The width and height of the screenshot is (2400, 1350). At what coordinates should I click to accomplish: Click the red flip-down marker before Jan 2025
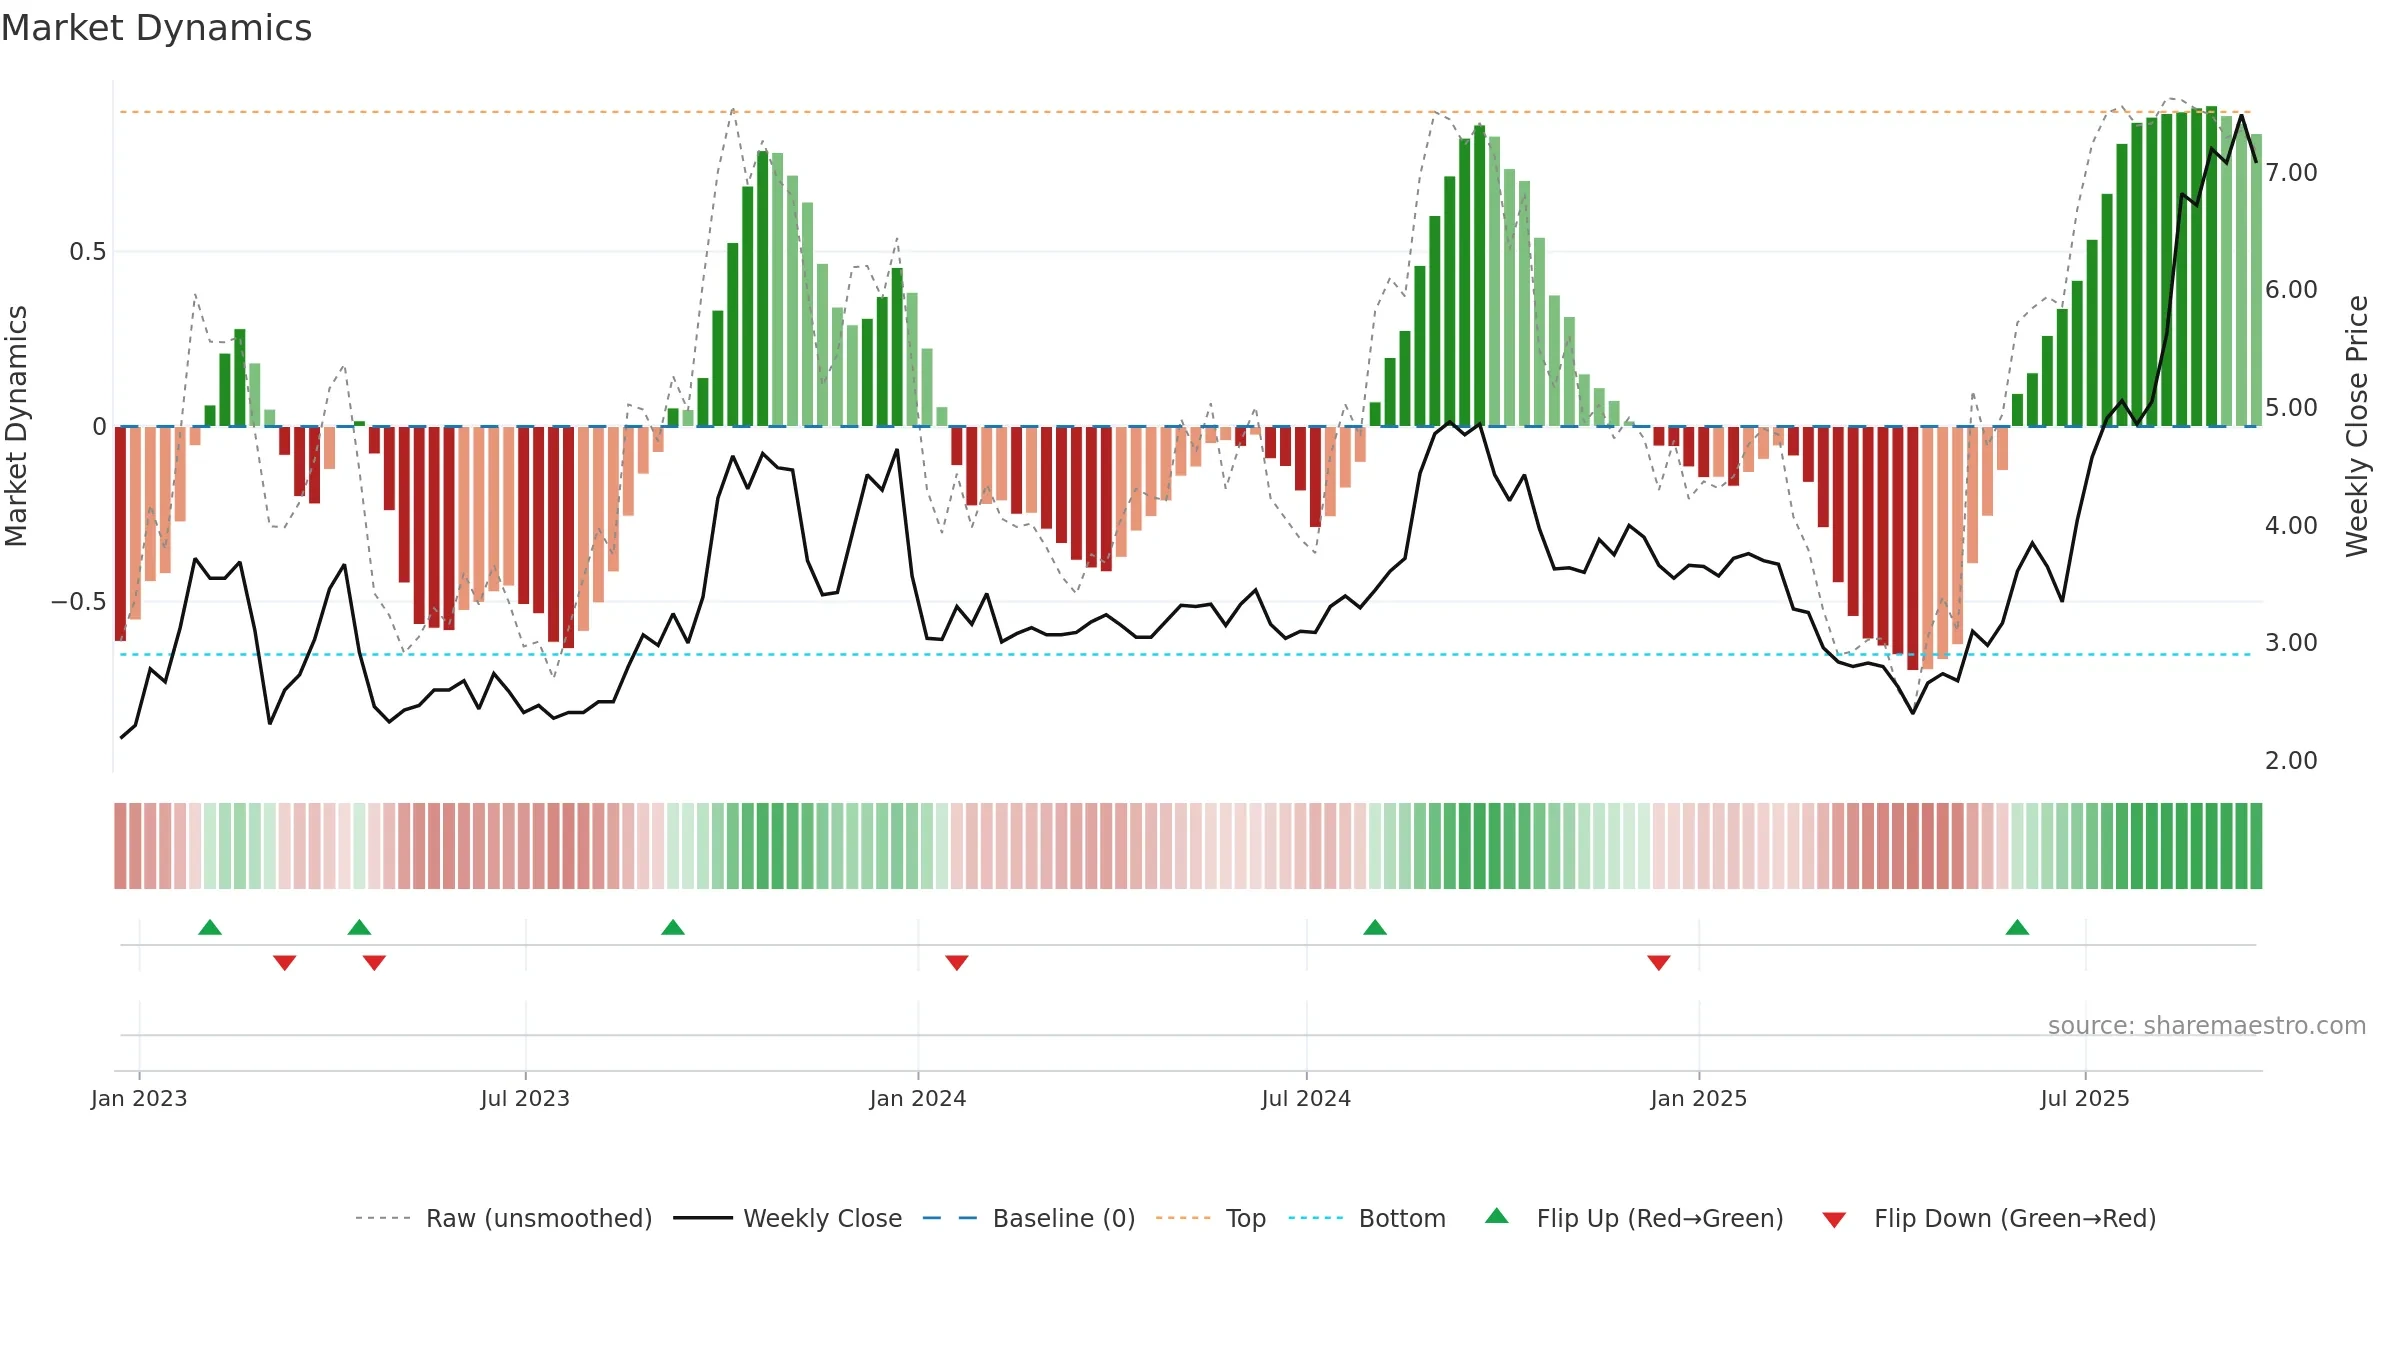pos(1659,962)
